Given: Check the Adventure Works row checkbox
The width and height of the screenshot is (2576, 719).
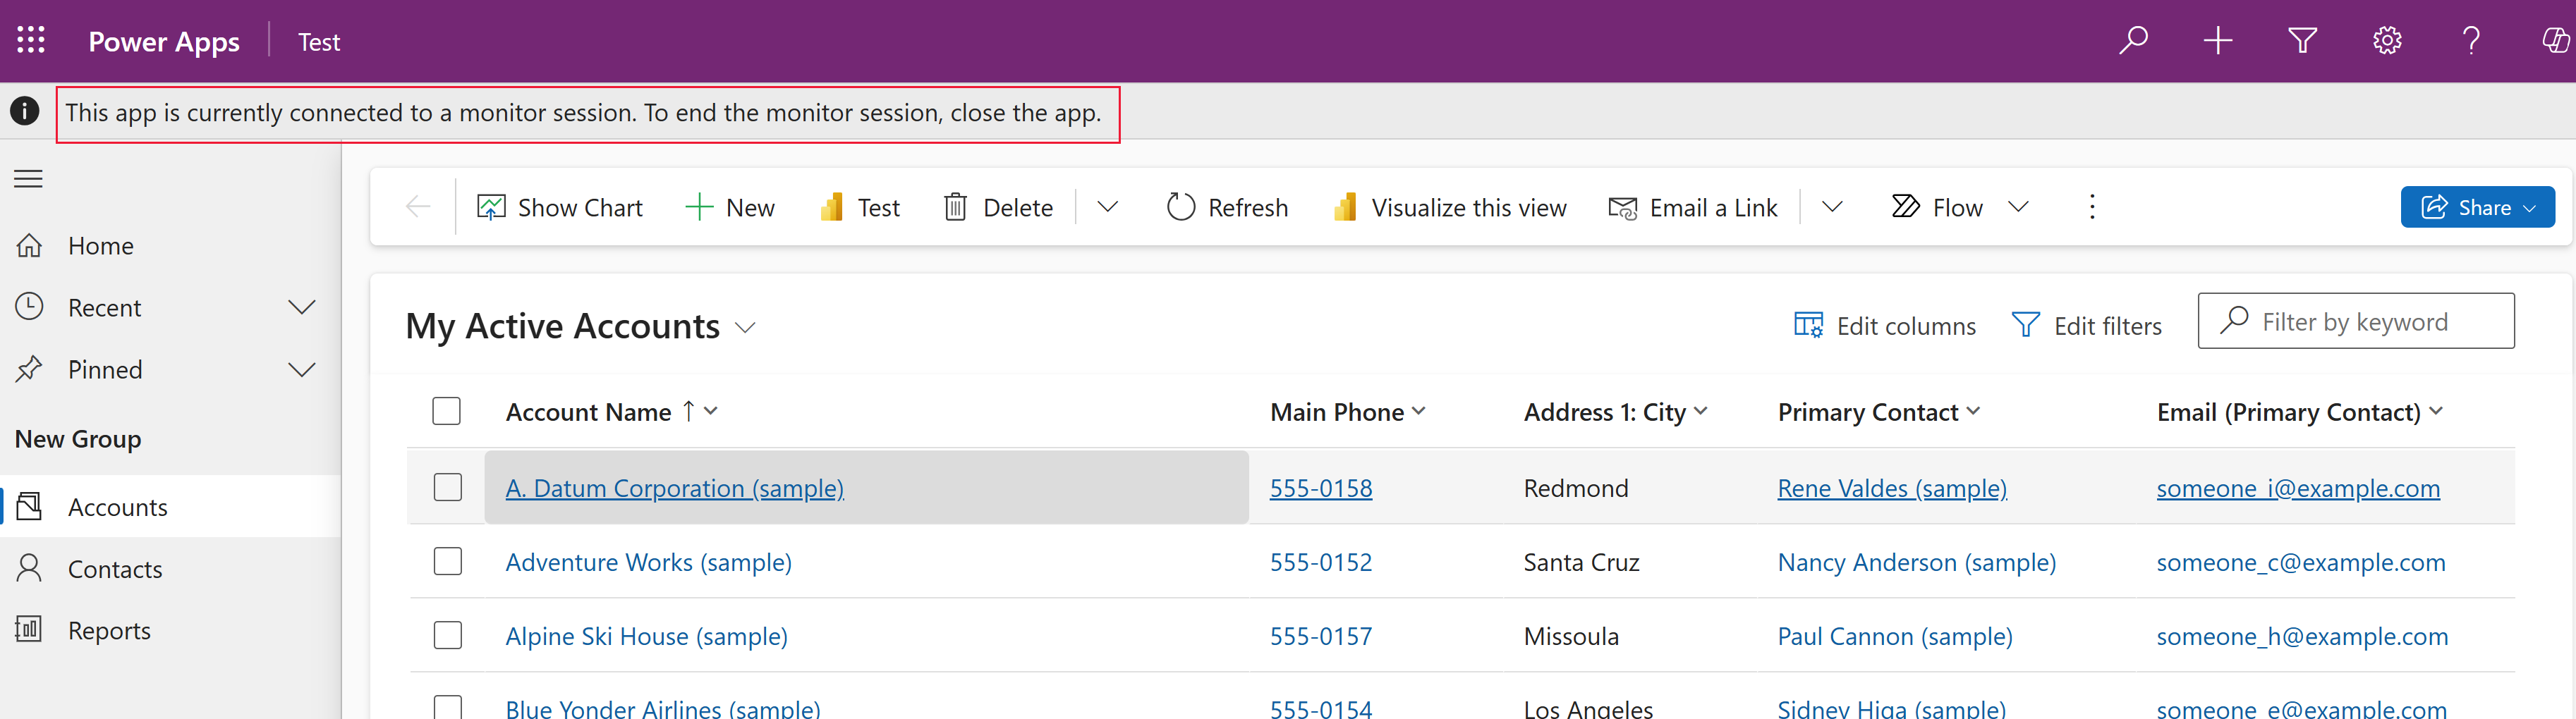Looking at the screenshot, I should (x=447, y=561).
